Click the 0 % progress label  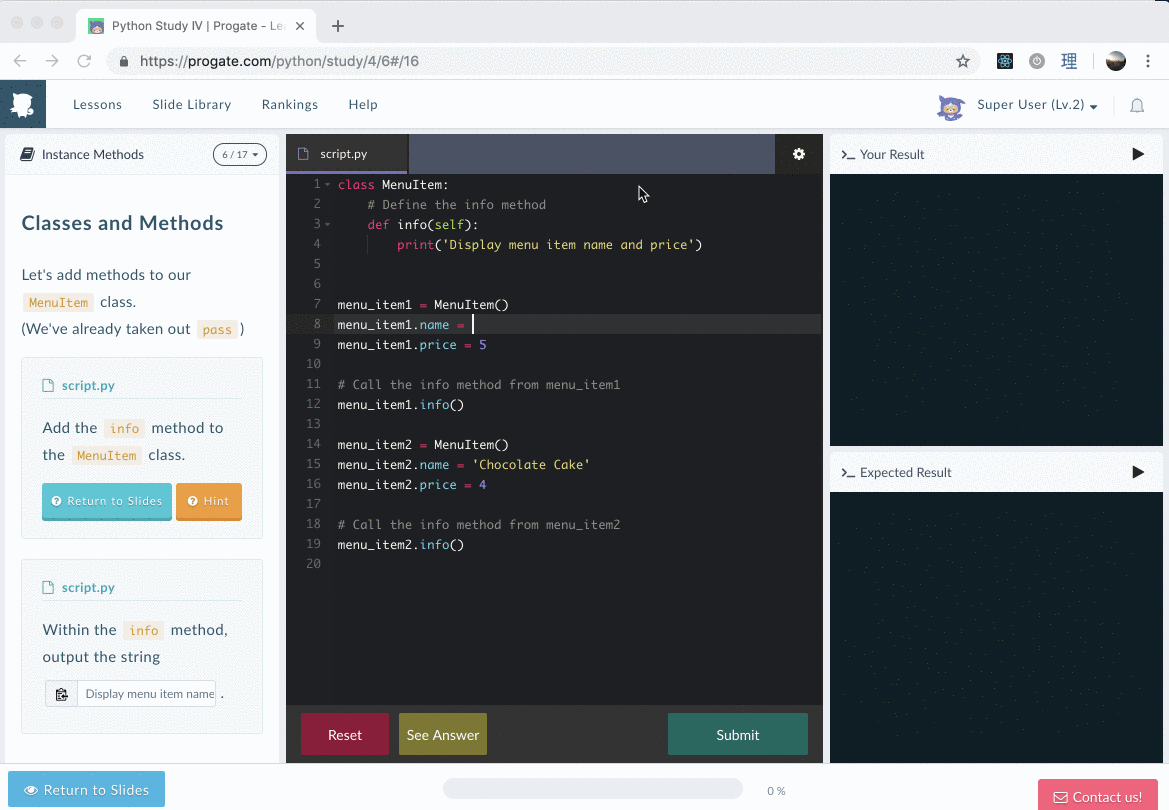[776, 791]
